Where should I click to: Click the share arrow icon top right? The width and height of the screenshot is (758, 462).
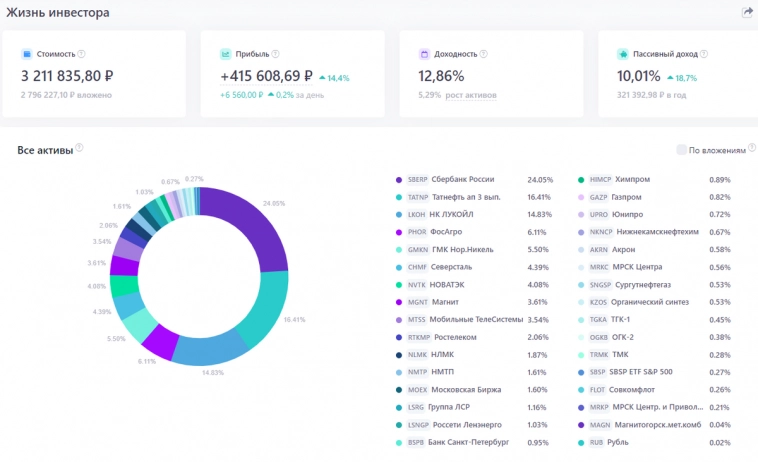[747, 12]
